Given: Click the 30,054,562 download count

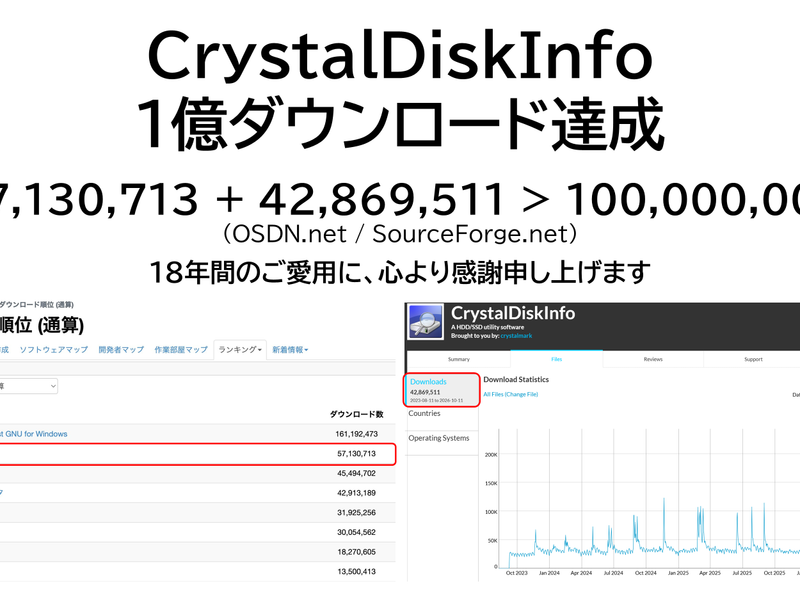Looking at the screenshot, I should point(356,532).
